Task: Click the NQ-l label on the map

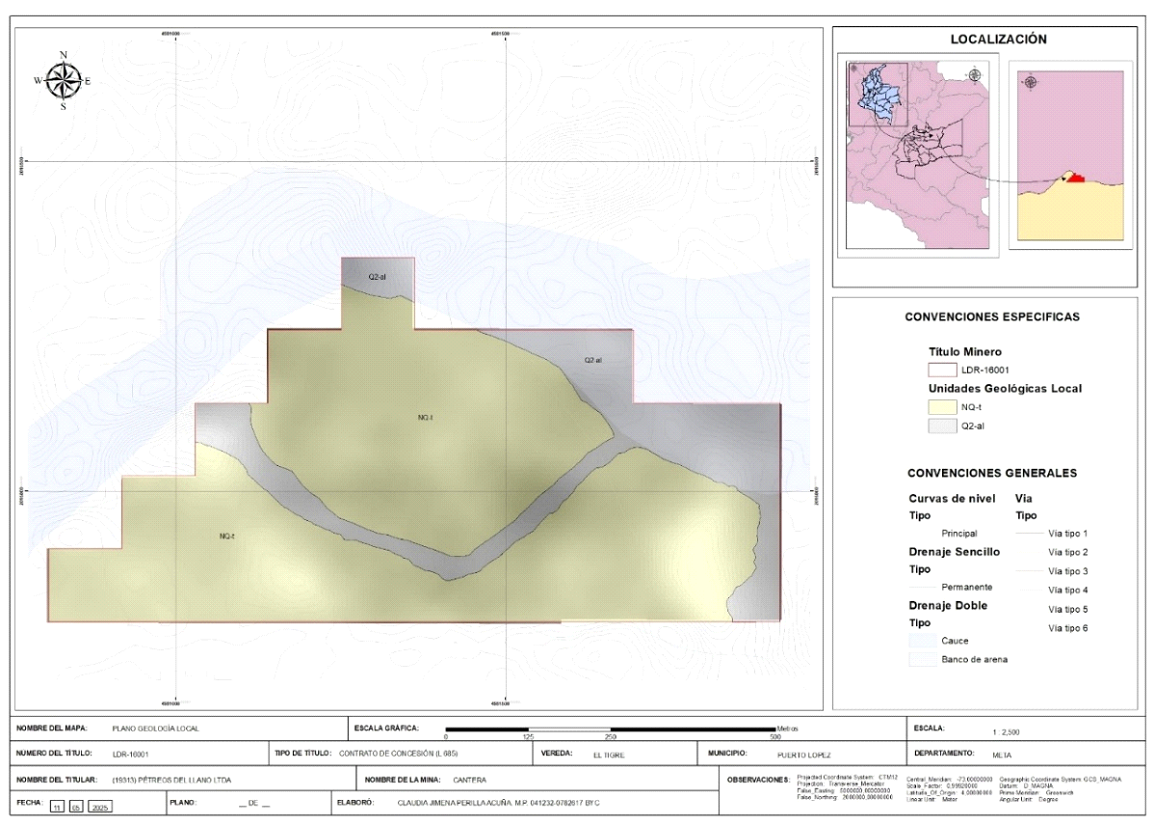Action: pos(423,417)
